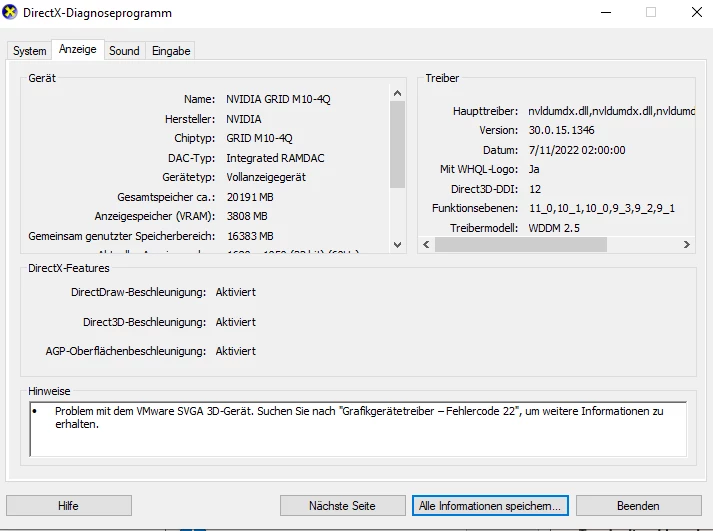Click device name NVIDIA GRID M10-4Q

tap(278, 99)
